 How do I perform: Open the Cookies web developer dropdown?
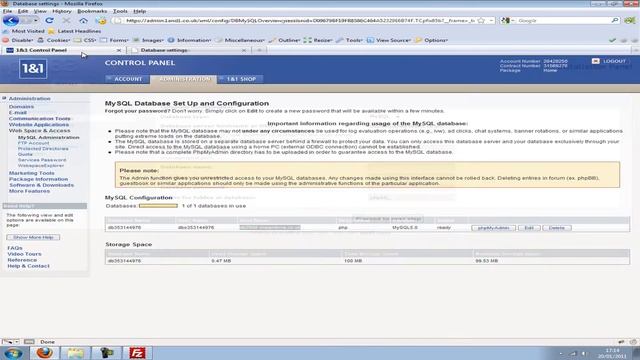pyautogui.click(x=54, y=40)
